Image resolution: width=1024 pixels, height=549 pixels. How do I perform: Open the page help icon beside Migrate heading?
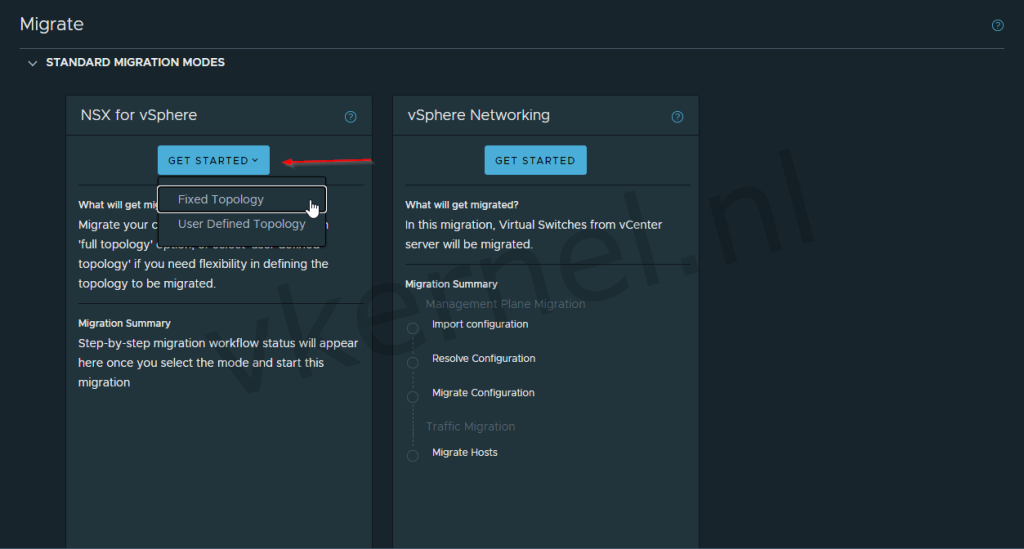click(997, 25)
